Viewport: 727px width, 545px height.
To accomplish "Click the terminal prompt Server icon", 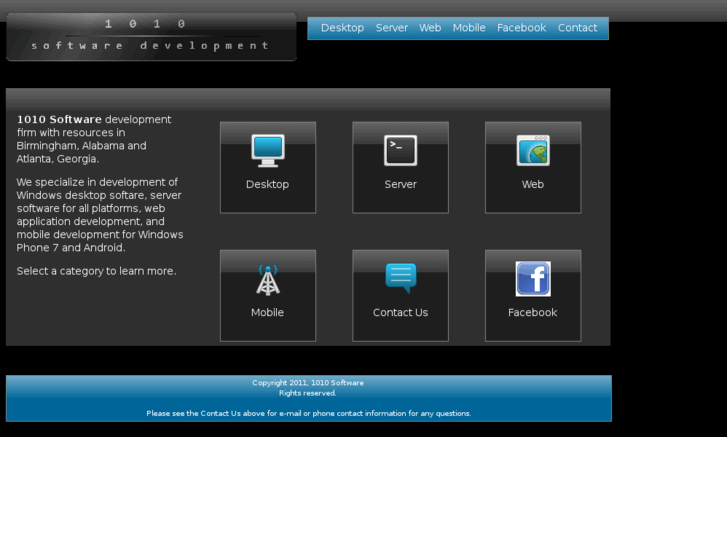I will [x=401, y=150].
